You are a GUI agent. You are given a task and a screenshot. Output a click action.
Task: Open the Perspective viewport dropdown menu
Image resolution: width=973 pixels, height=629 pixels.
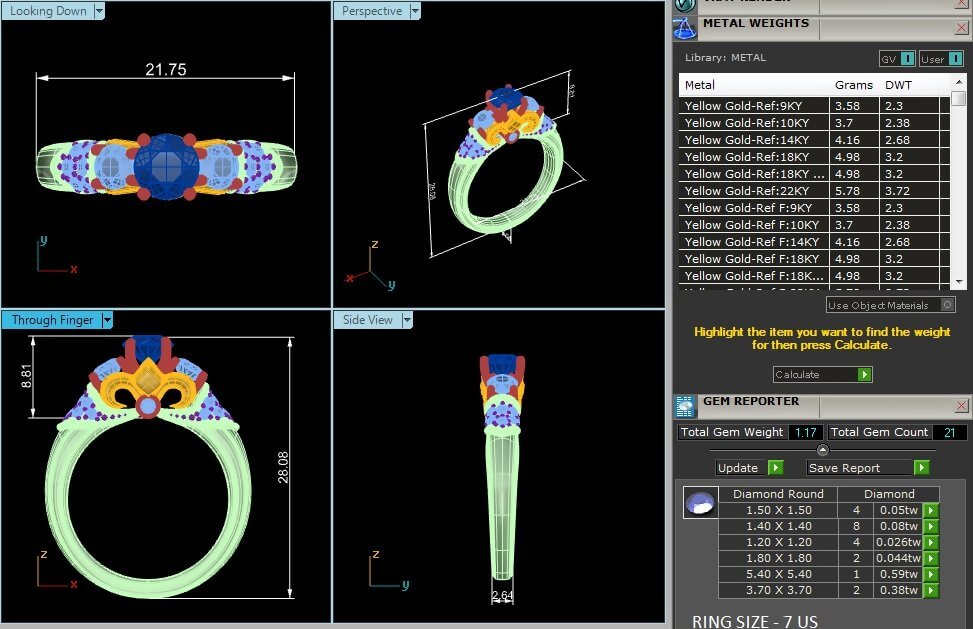414,11
